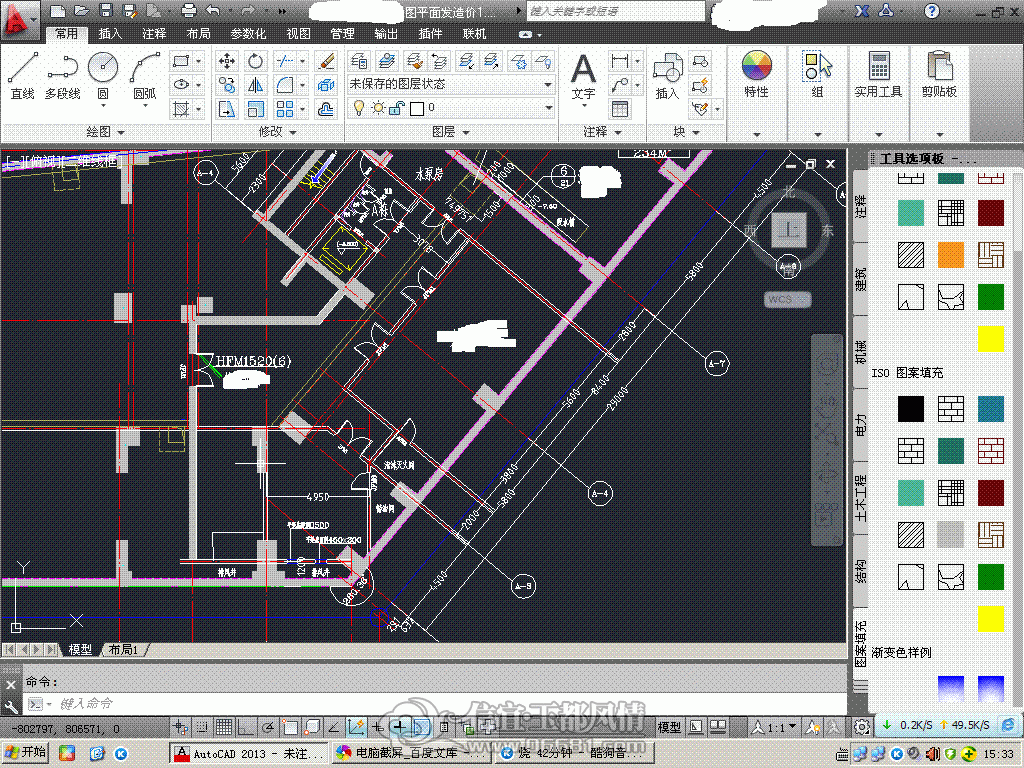
Task: Click the Table icon in 注释 panel
Action: [x=620, y=109]
